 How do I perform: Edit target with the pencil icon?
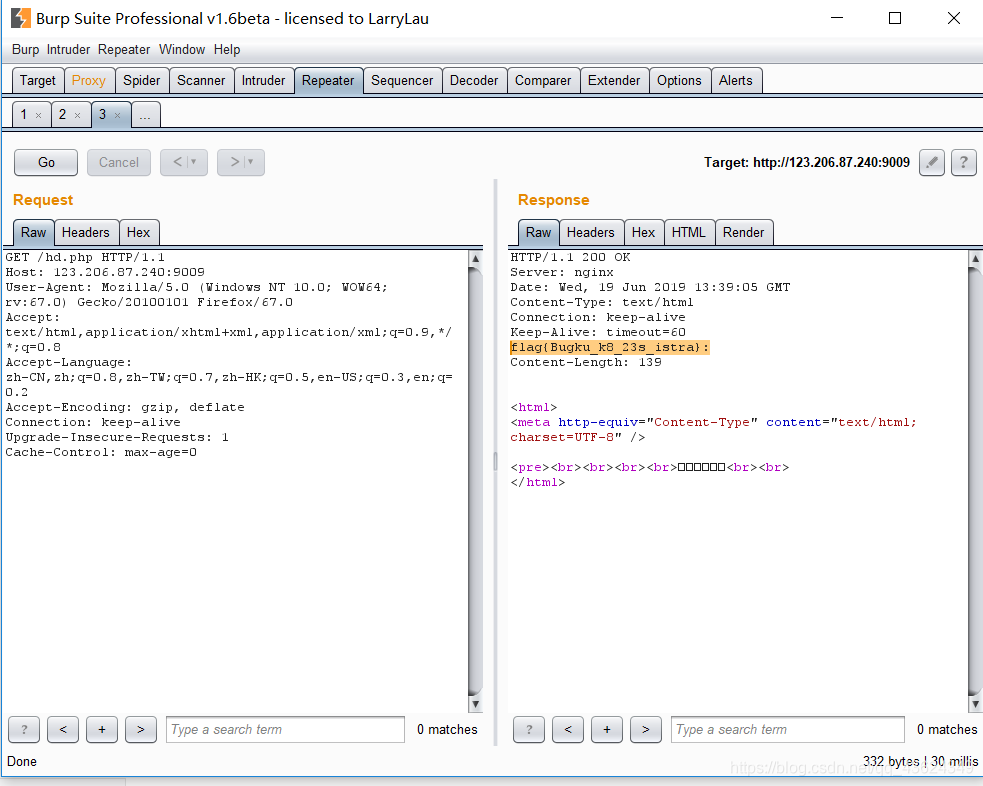932,162
